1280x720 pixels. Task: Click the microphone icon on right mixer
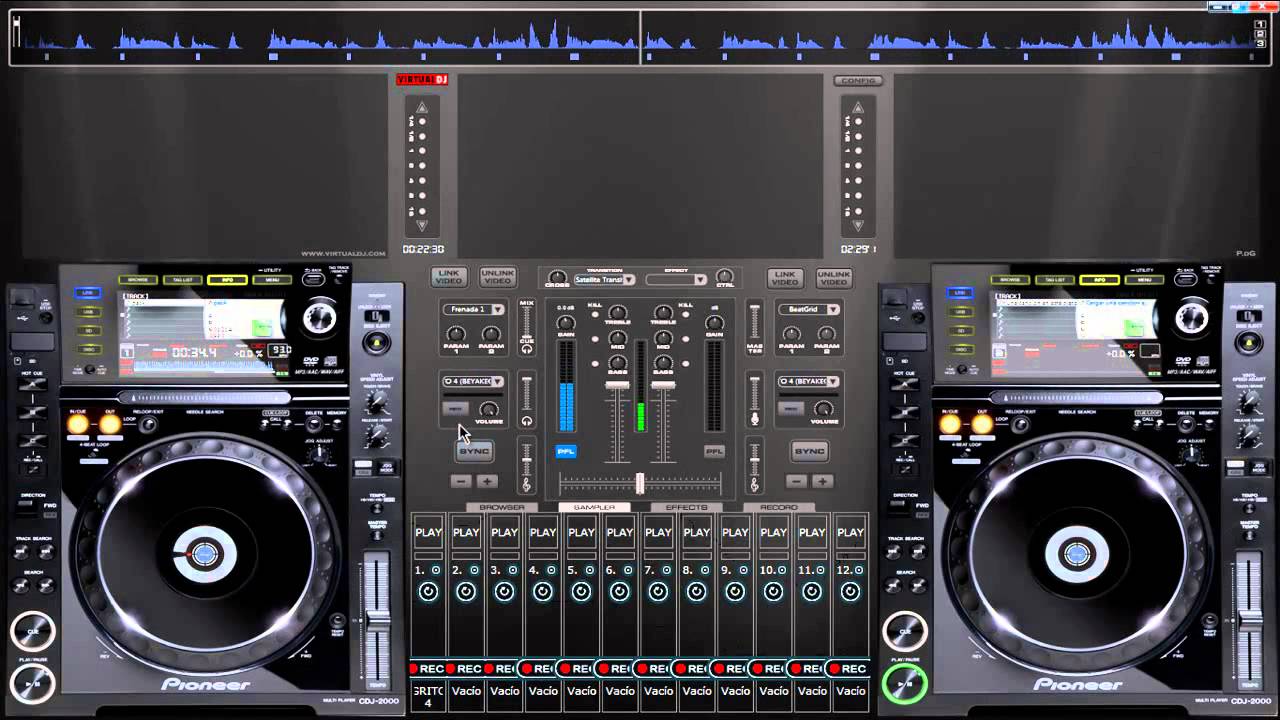pos(755,418)
